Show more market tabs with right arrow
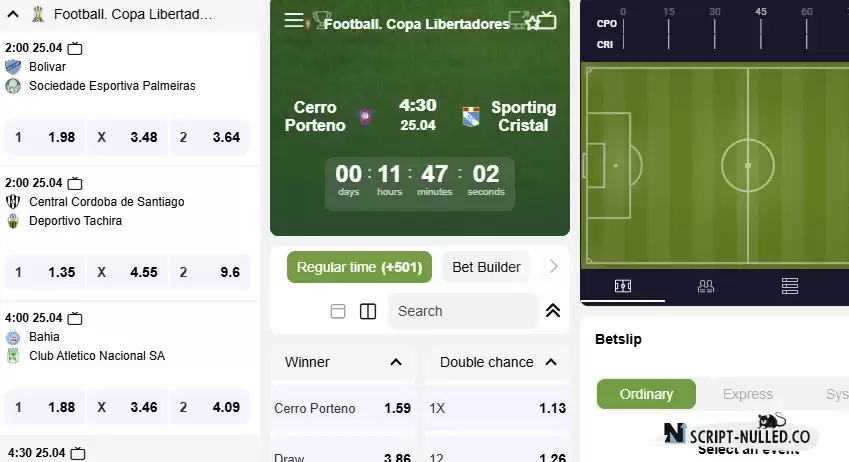 coord(553,266)
